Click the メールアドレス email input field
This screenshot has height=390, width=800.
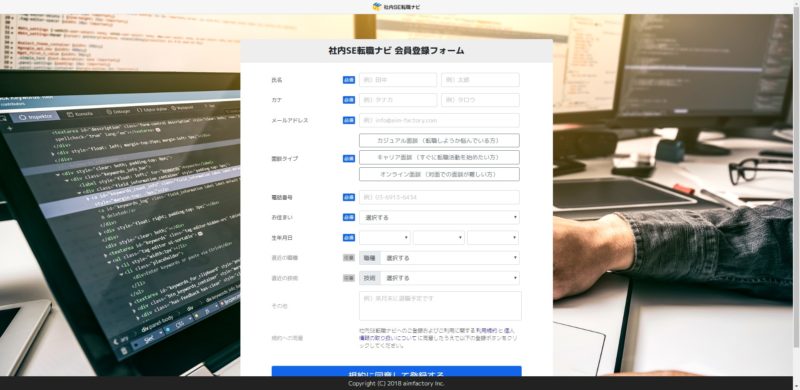pyautogui.click(x=439, y=120)
